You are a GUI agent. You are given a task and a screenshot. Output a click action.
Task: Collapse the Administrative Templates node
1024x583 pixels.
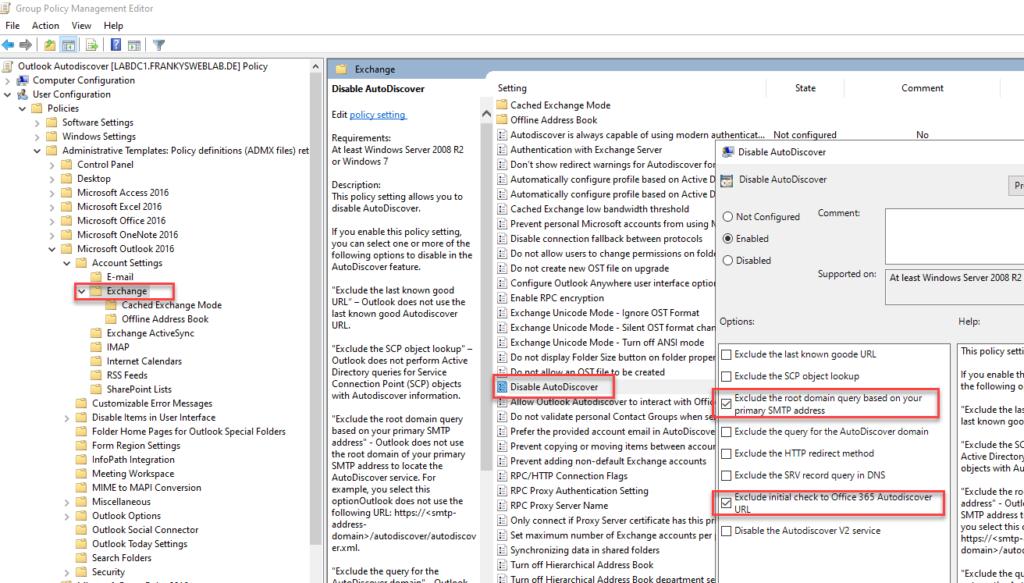click(x=37, y=151)
